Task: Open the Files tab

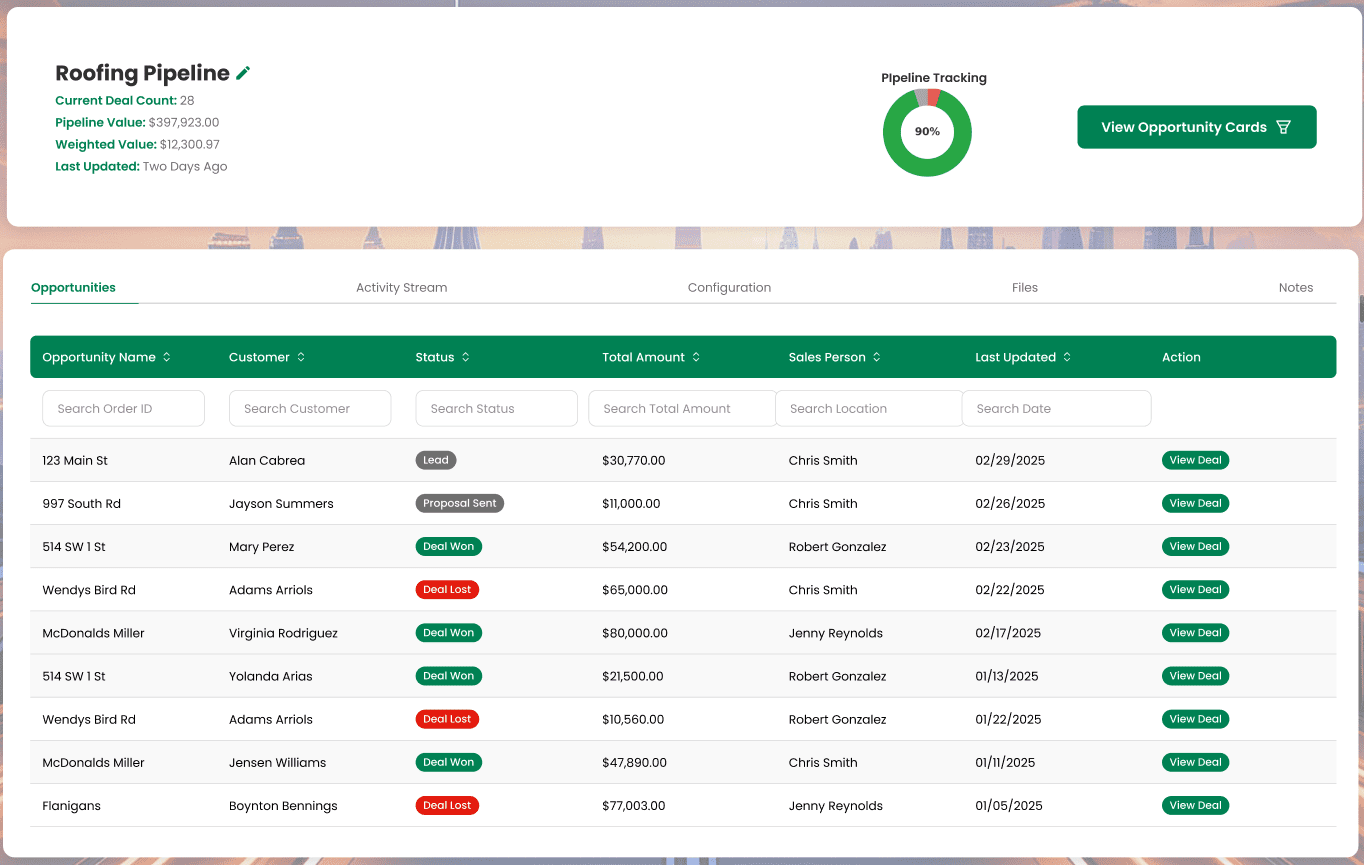Action: pyautogui.click(x=1024, y=288)
